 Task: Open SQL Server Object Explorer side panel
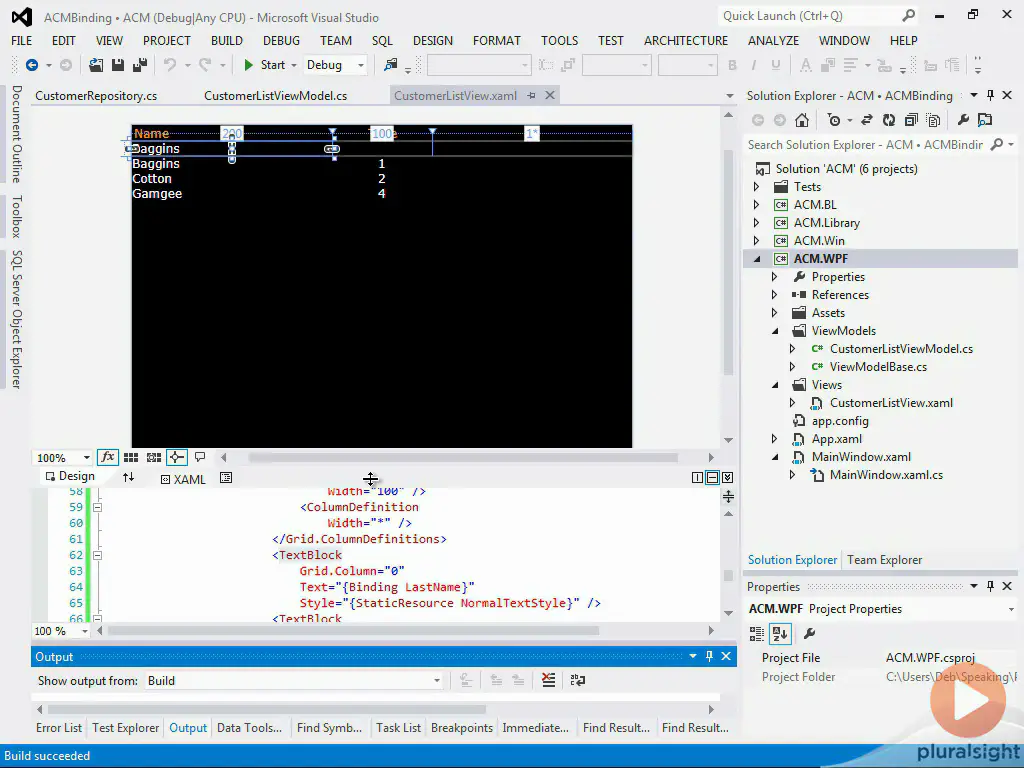16,319
